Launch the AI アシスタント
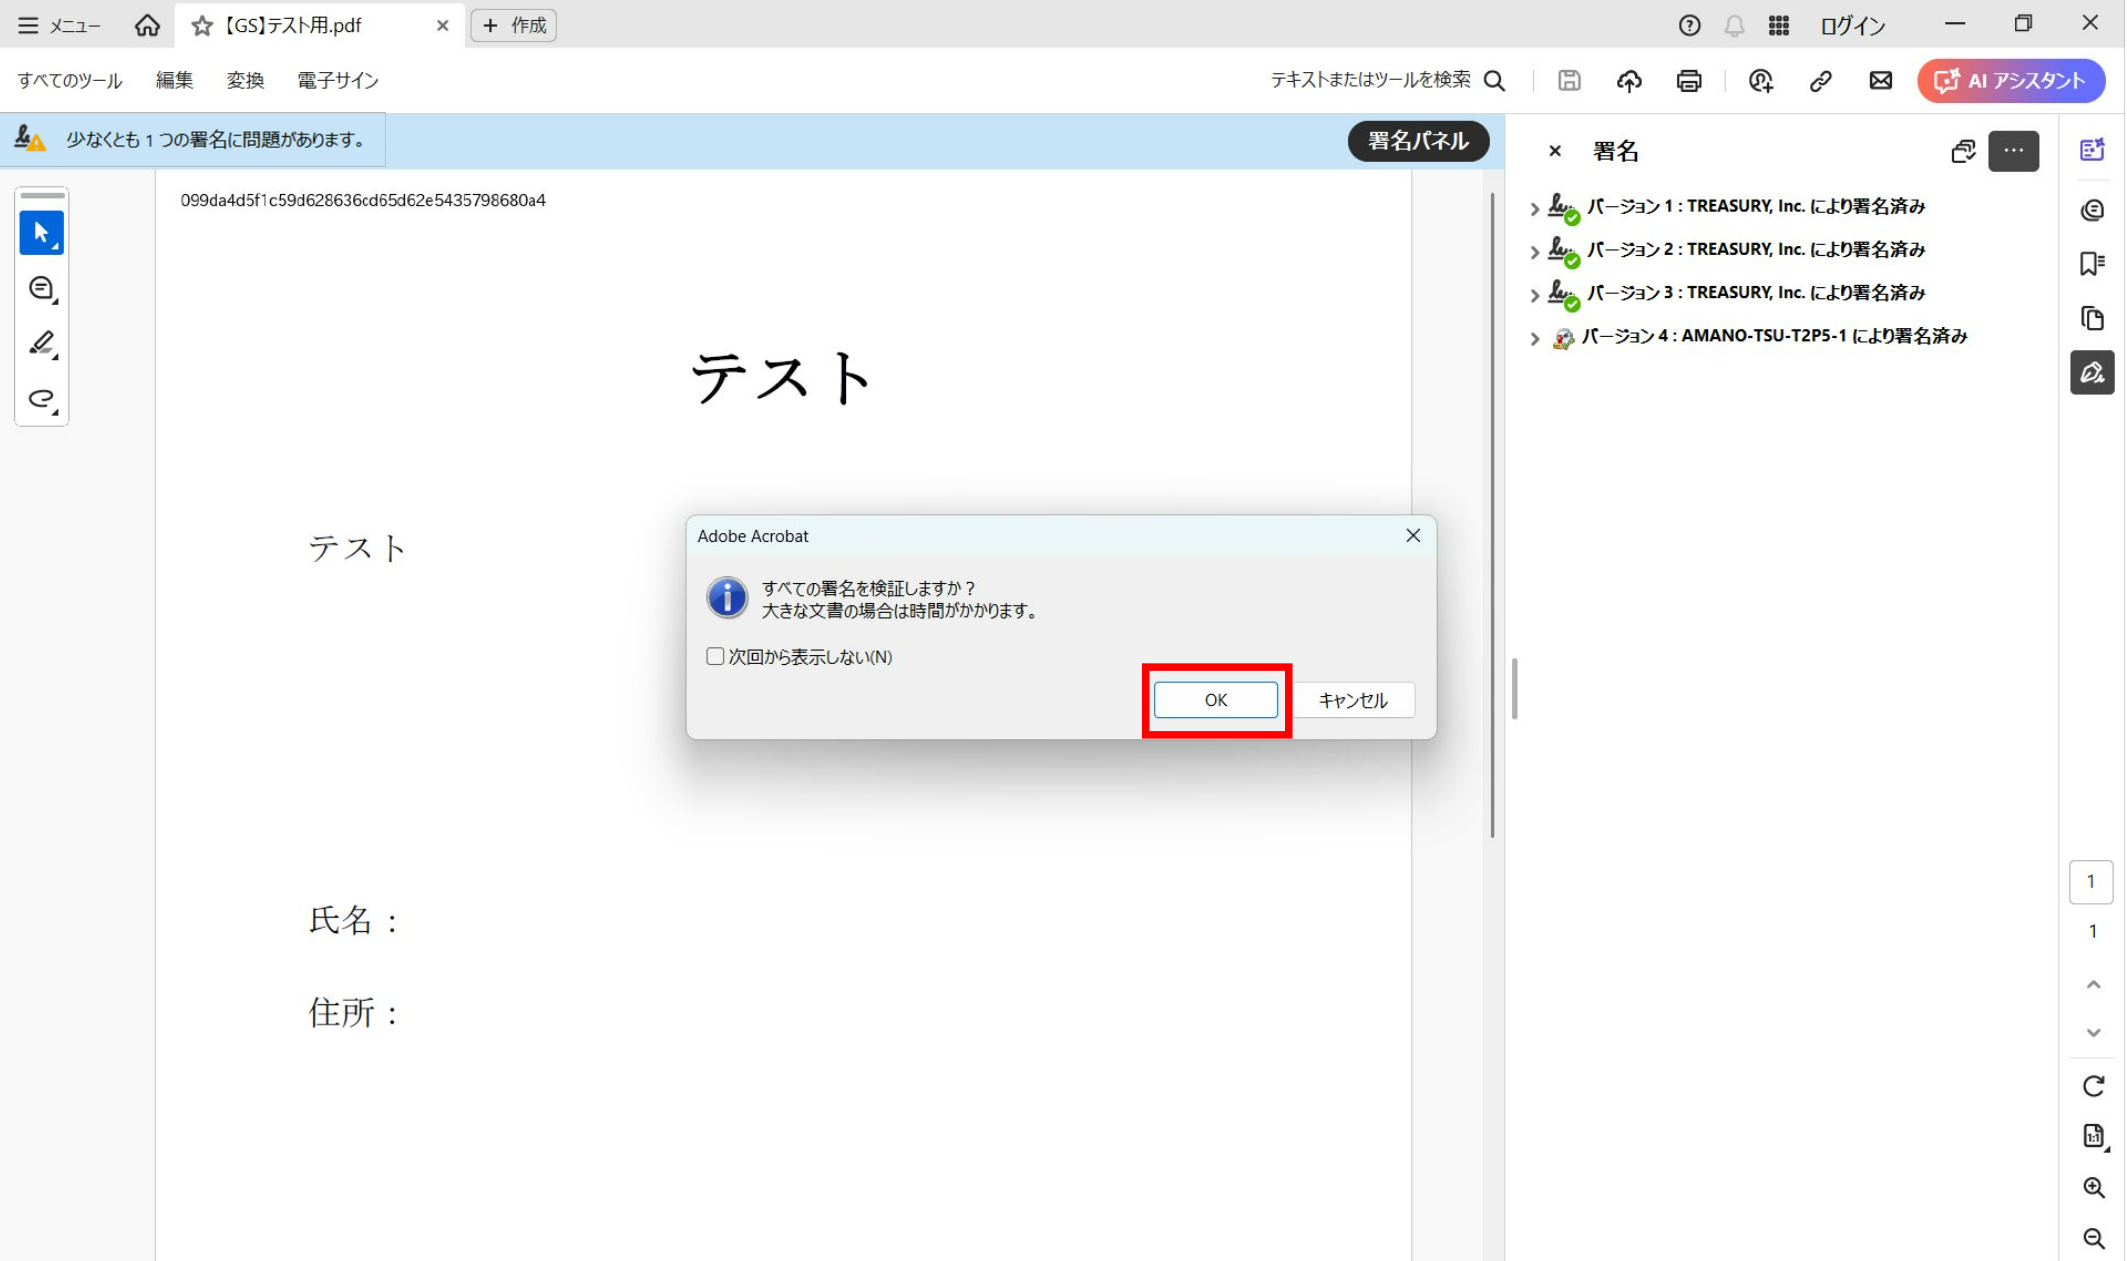Screen dimensions: 2127x1261 point(2010,81)
